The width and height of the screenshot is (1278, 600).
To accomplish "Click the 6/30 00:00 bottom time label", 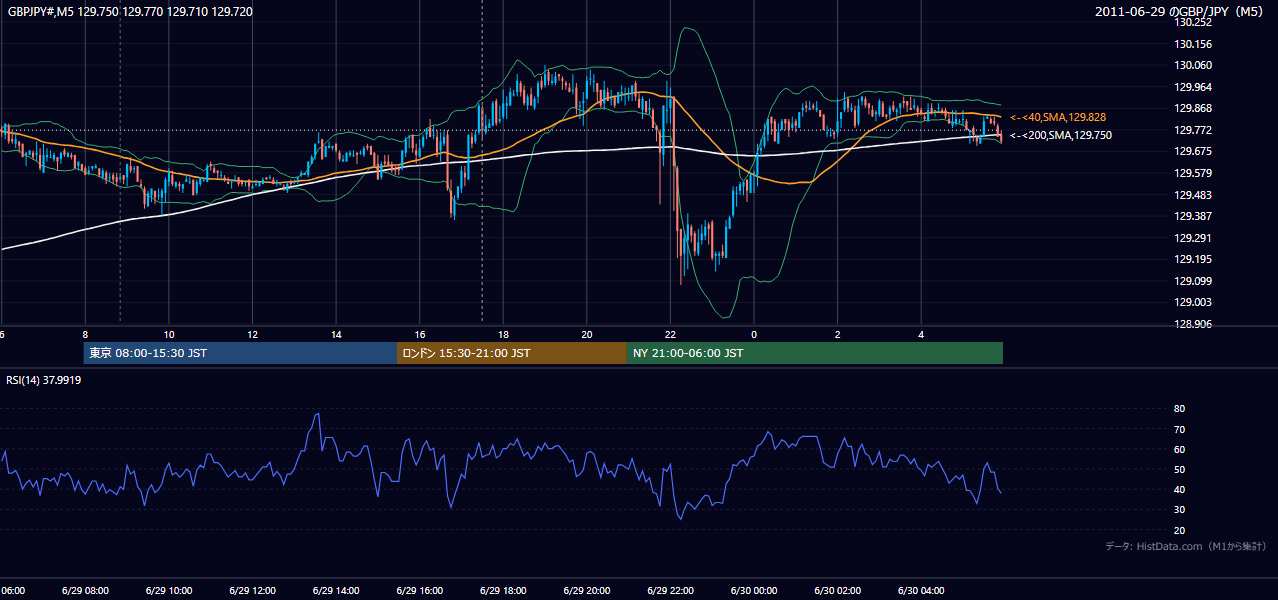I will [754, 591].
